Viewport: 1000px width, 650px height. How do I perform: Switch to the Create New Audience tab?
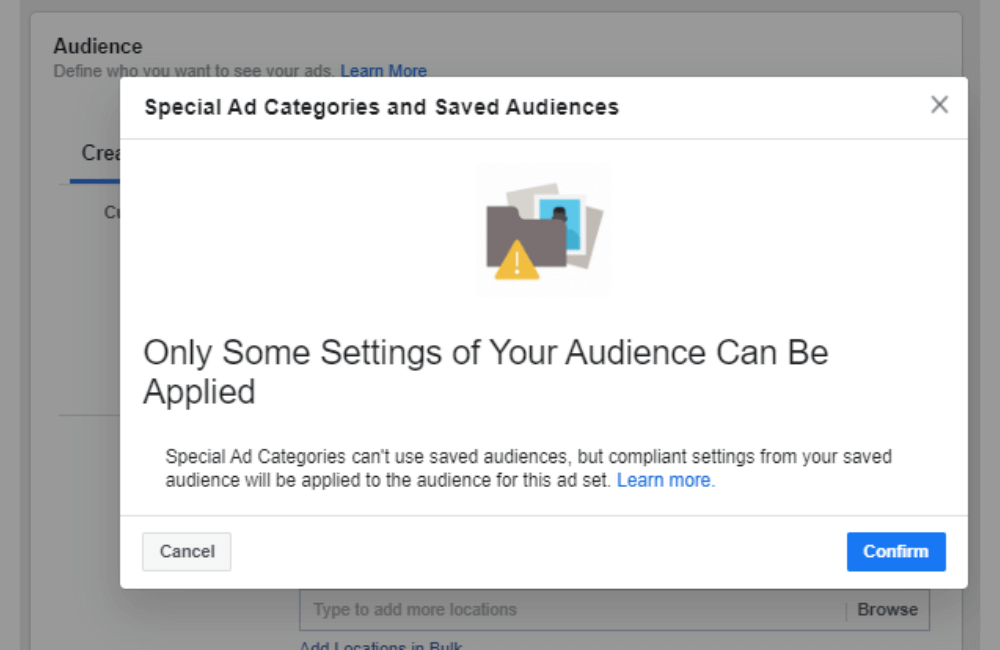coord(100,153)
